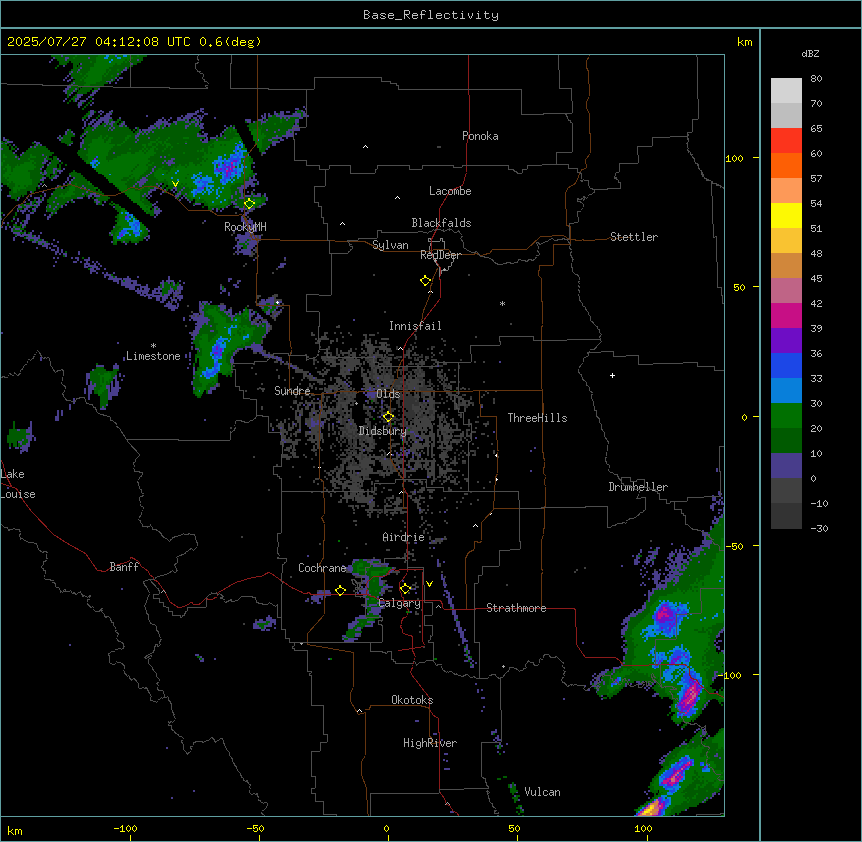Screen dimensions: 862x842
Task: Click the purple 36–39 dBZ legend band
Action: click(786, 341)
